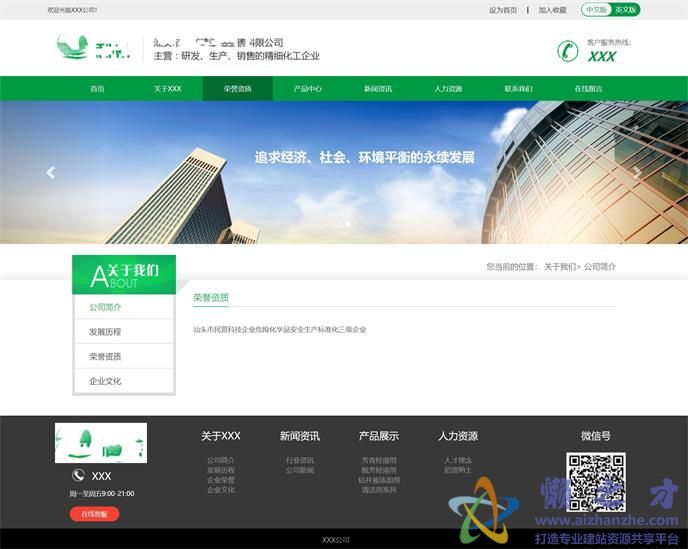Click the green XXX hotline number in header

click(602, 56)
